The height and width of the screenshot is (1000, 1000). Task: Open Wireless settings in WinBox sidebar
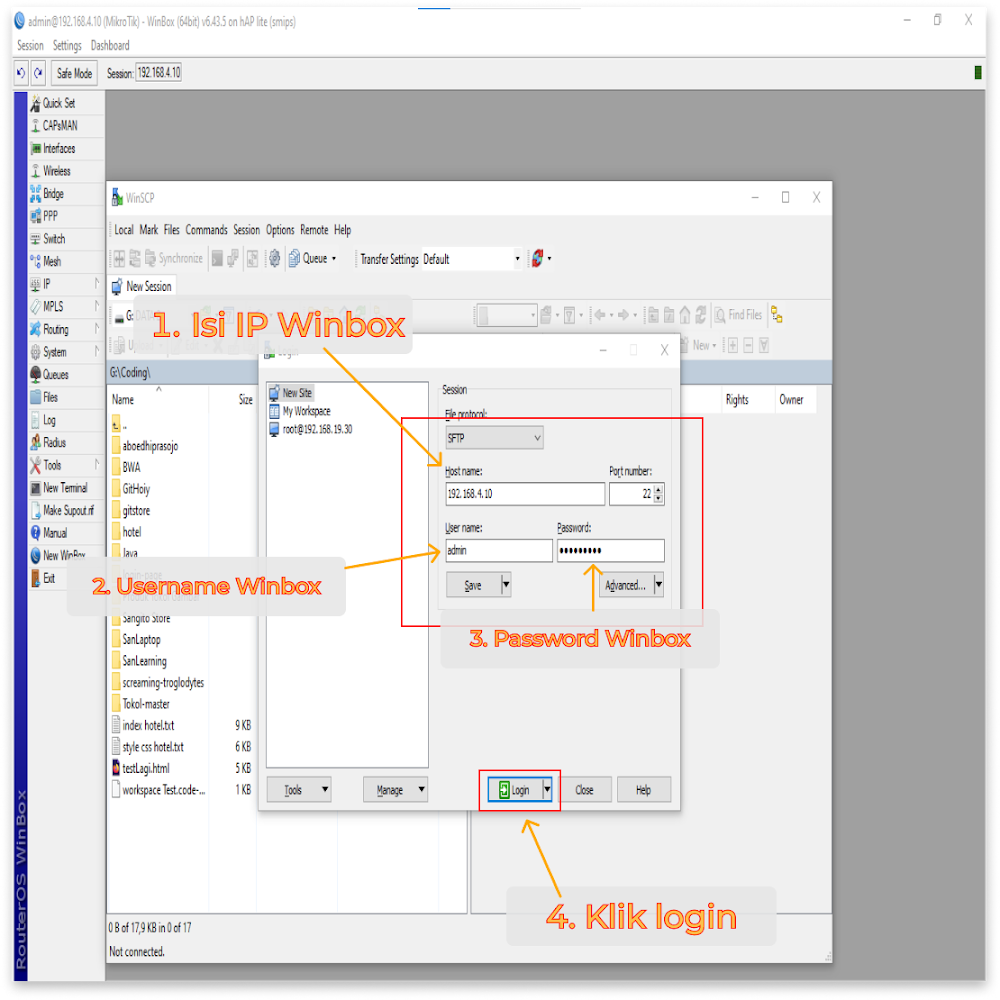[x=54, y=170]
